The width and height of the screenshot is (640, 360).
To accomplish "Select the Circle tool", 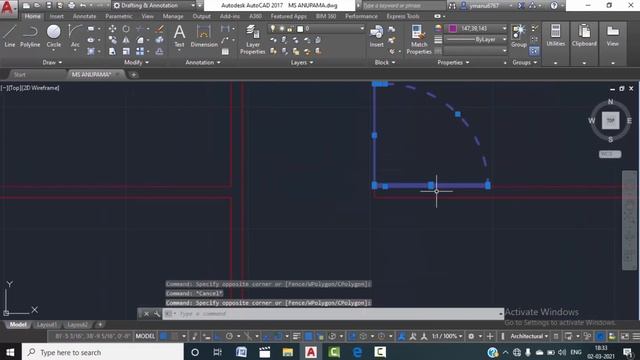I will pyautogui.click(x=53, y=36).
